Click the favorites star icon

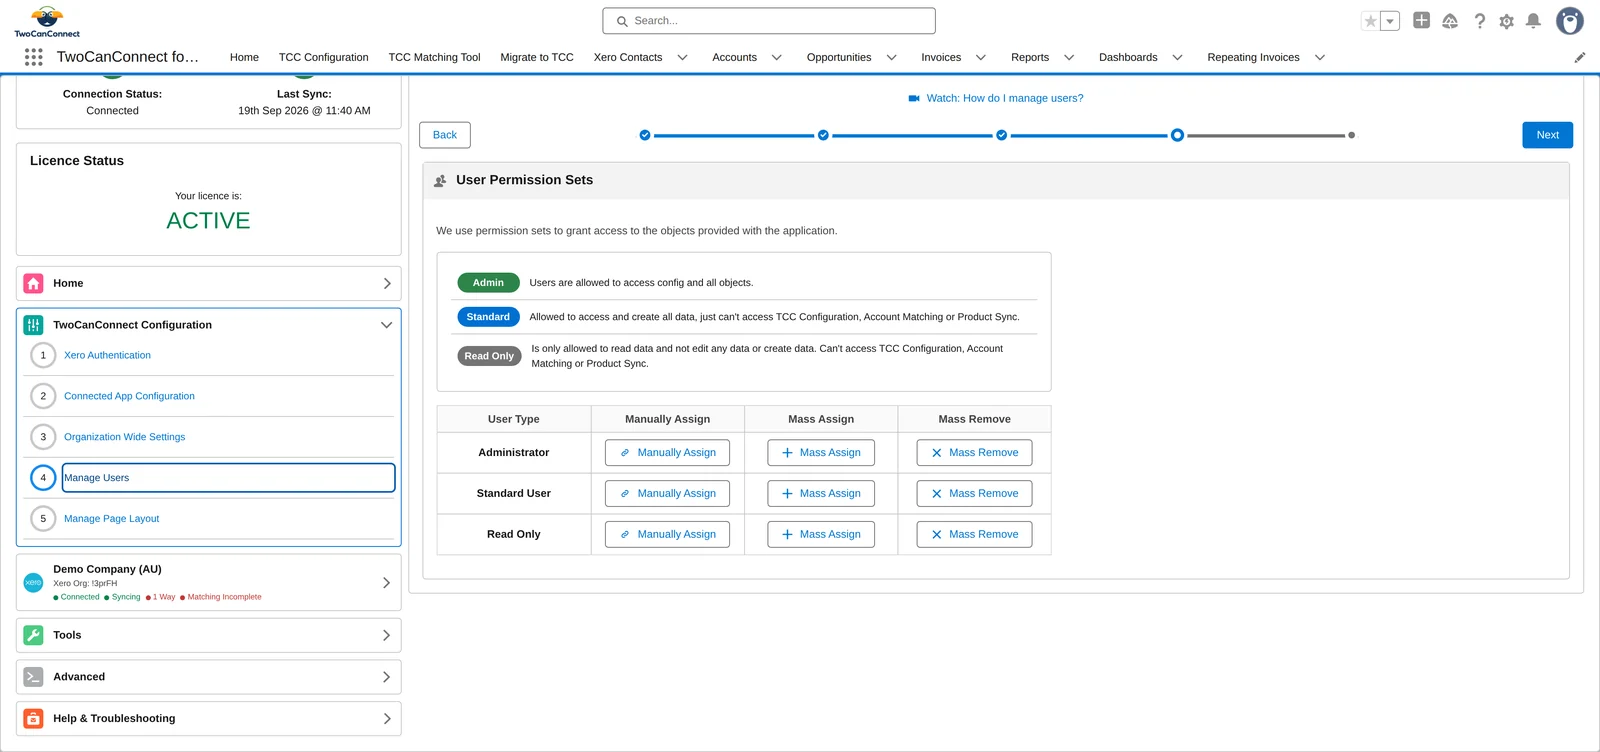(x=1371, y=21)
